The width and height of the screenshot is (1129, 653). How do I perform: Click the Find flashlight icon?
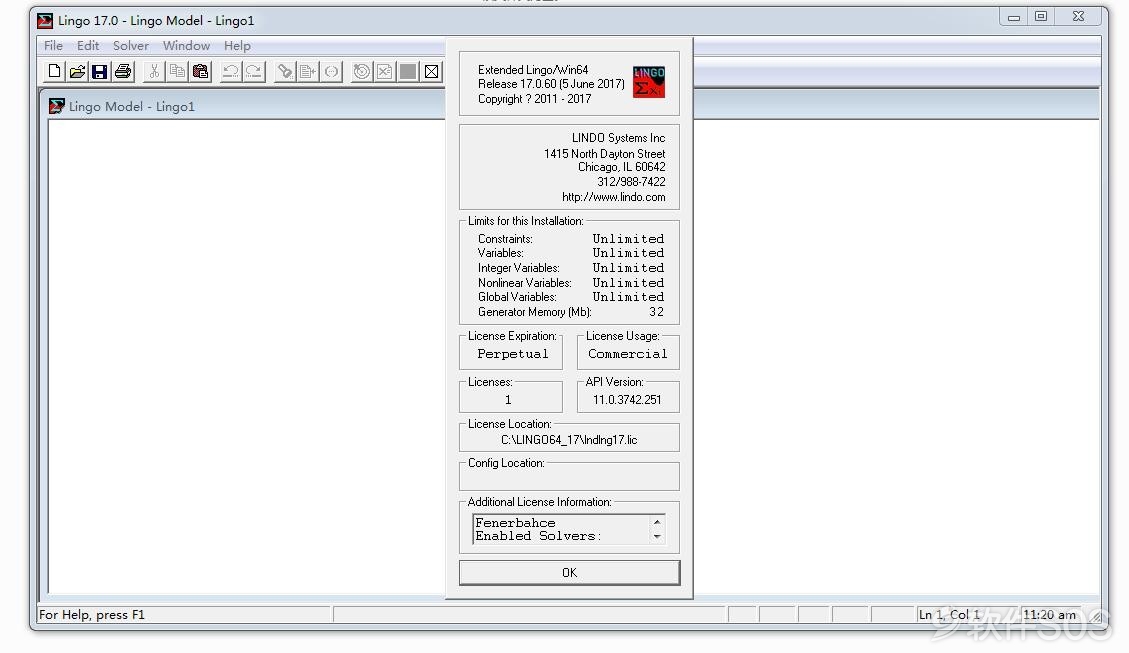pos(285,71)
